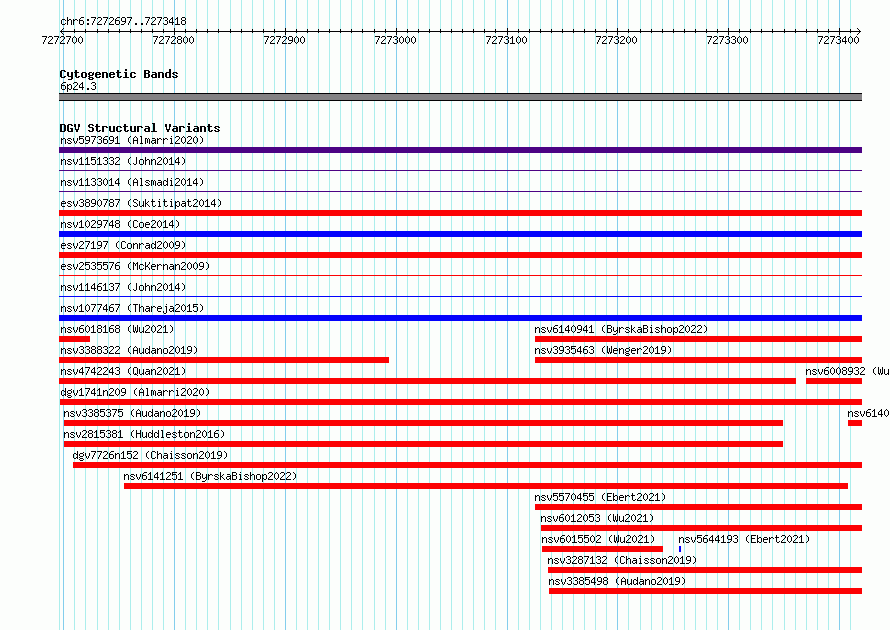Click the nsv5570455 (Ebert2021) label

[x=600, y=497]
